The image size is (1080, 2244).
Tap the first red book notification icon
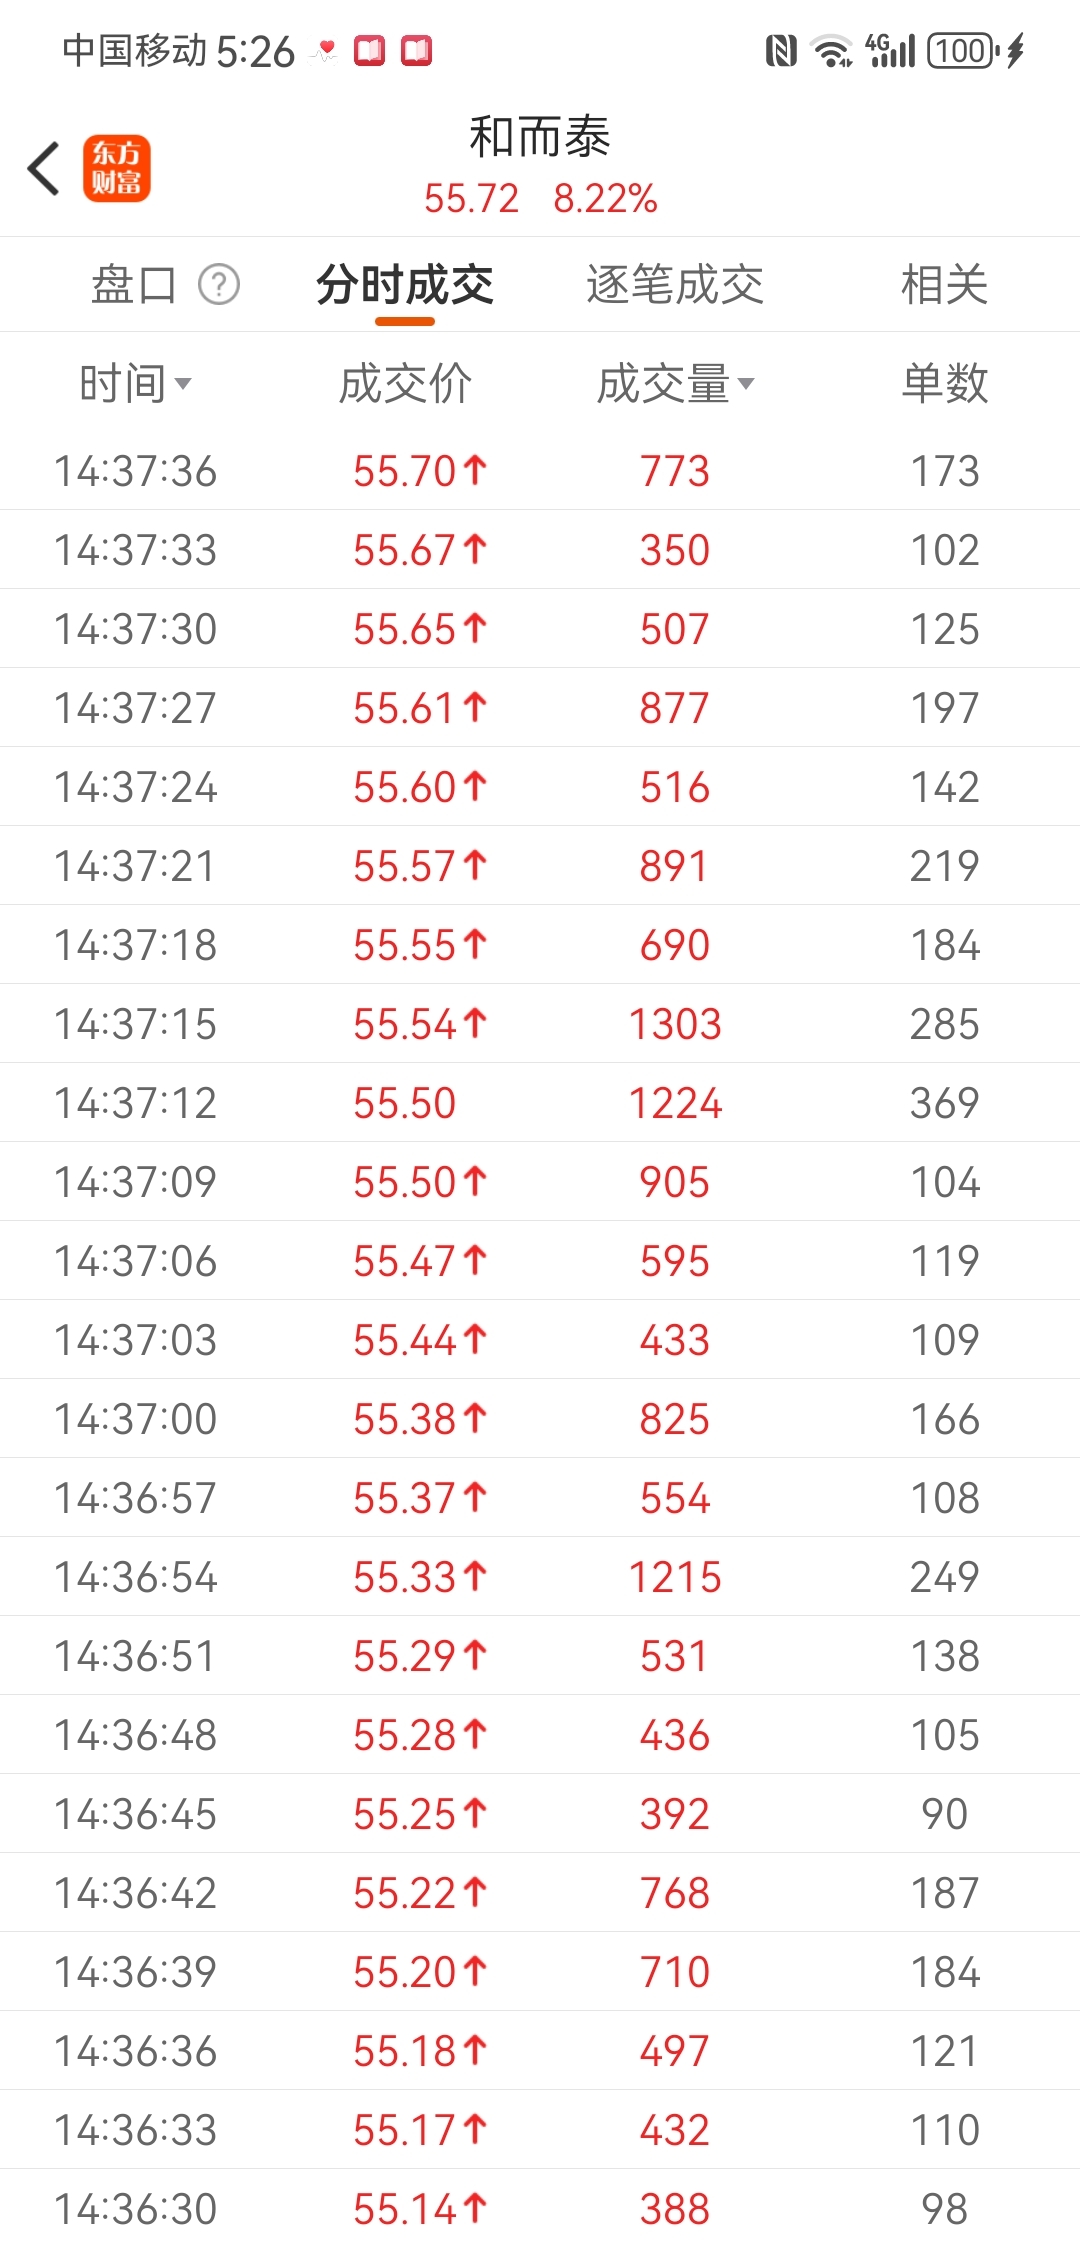(x=370, y=50)
